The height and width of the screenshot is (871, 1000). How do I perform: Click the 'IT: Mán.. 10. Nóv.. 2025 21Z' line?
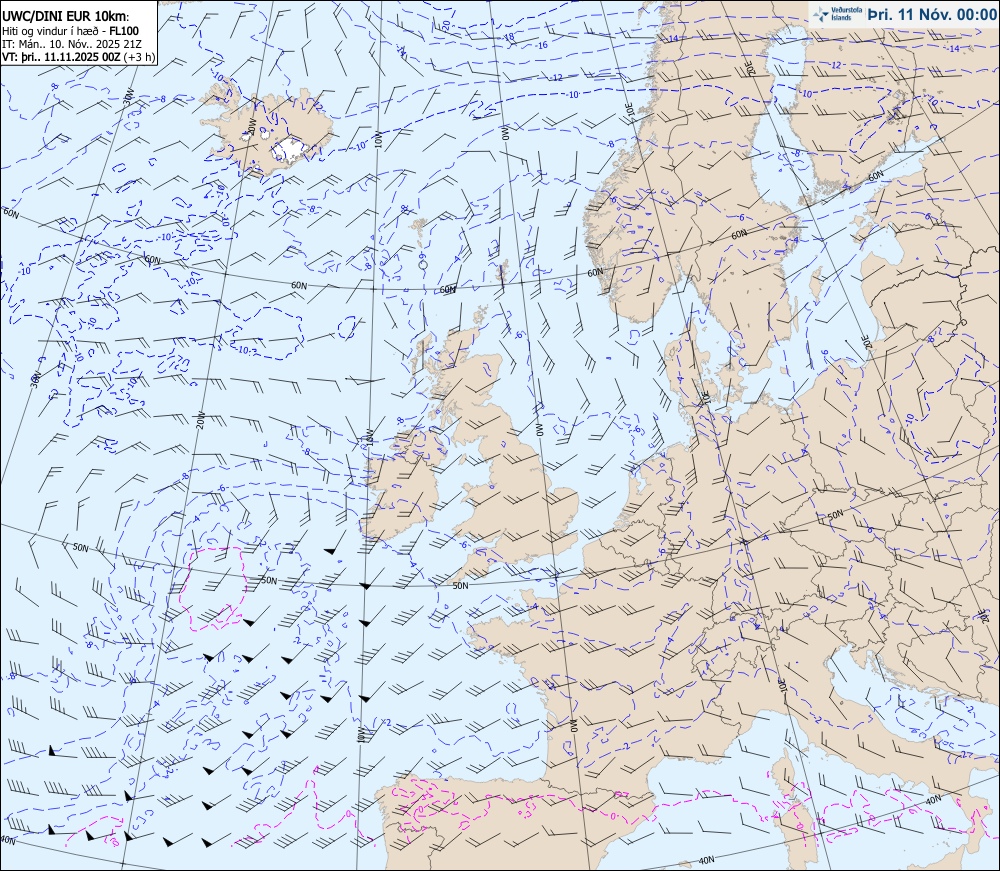(72, 44)
